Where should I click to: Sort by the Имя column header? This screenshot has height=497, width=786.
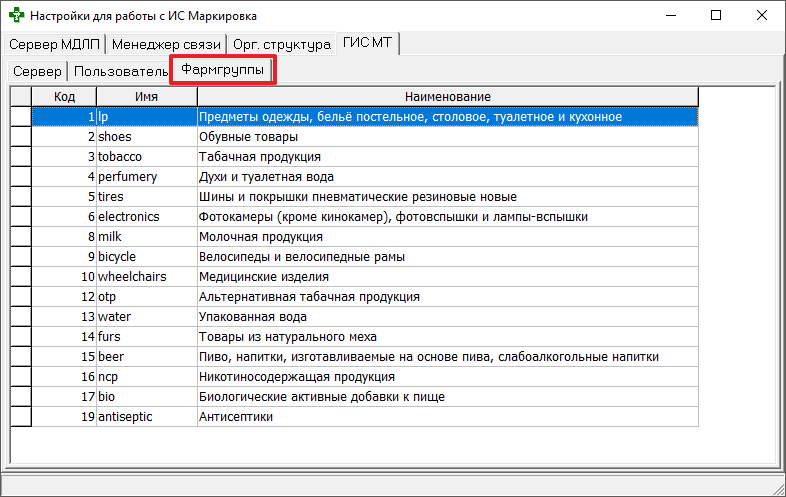pos(146,96)
